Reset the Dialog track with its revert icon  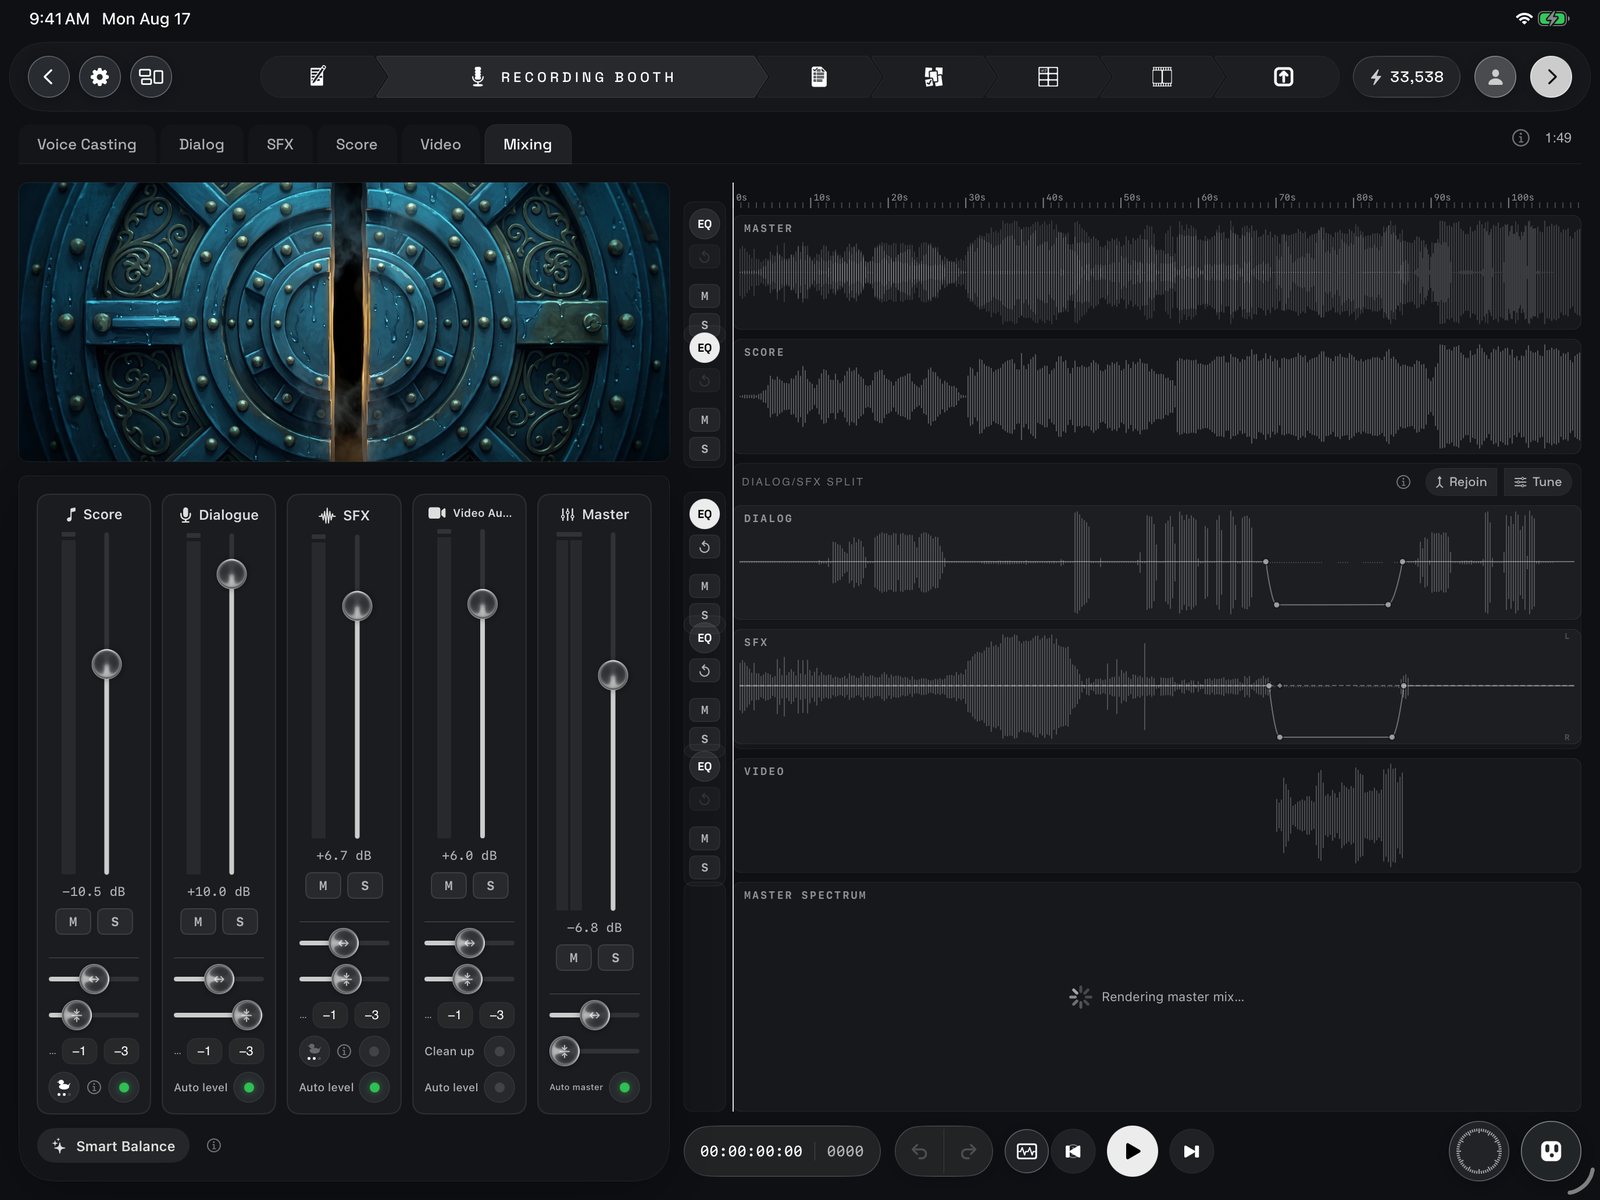tap(705, 547)
